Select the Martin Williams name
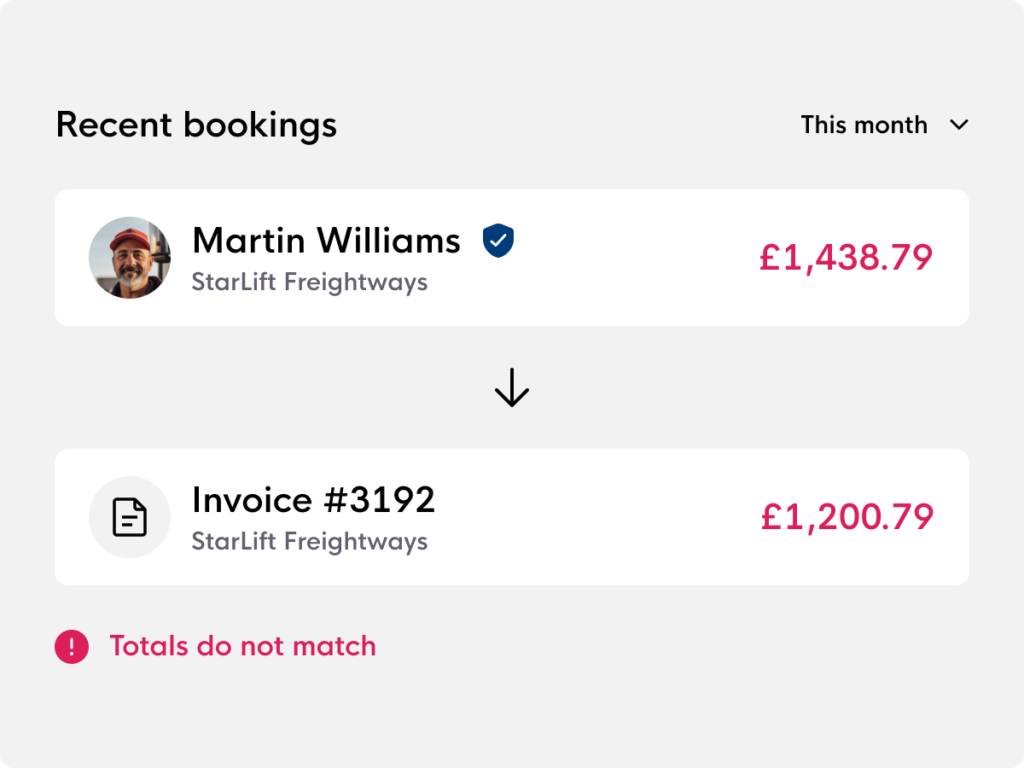Viewport: 1024px width, 768px height. 327,240
